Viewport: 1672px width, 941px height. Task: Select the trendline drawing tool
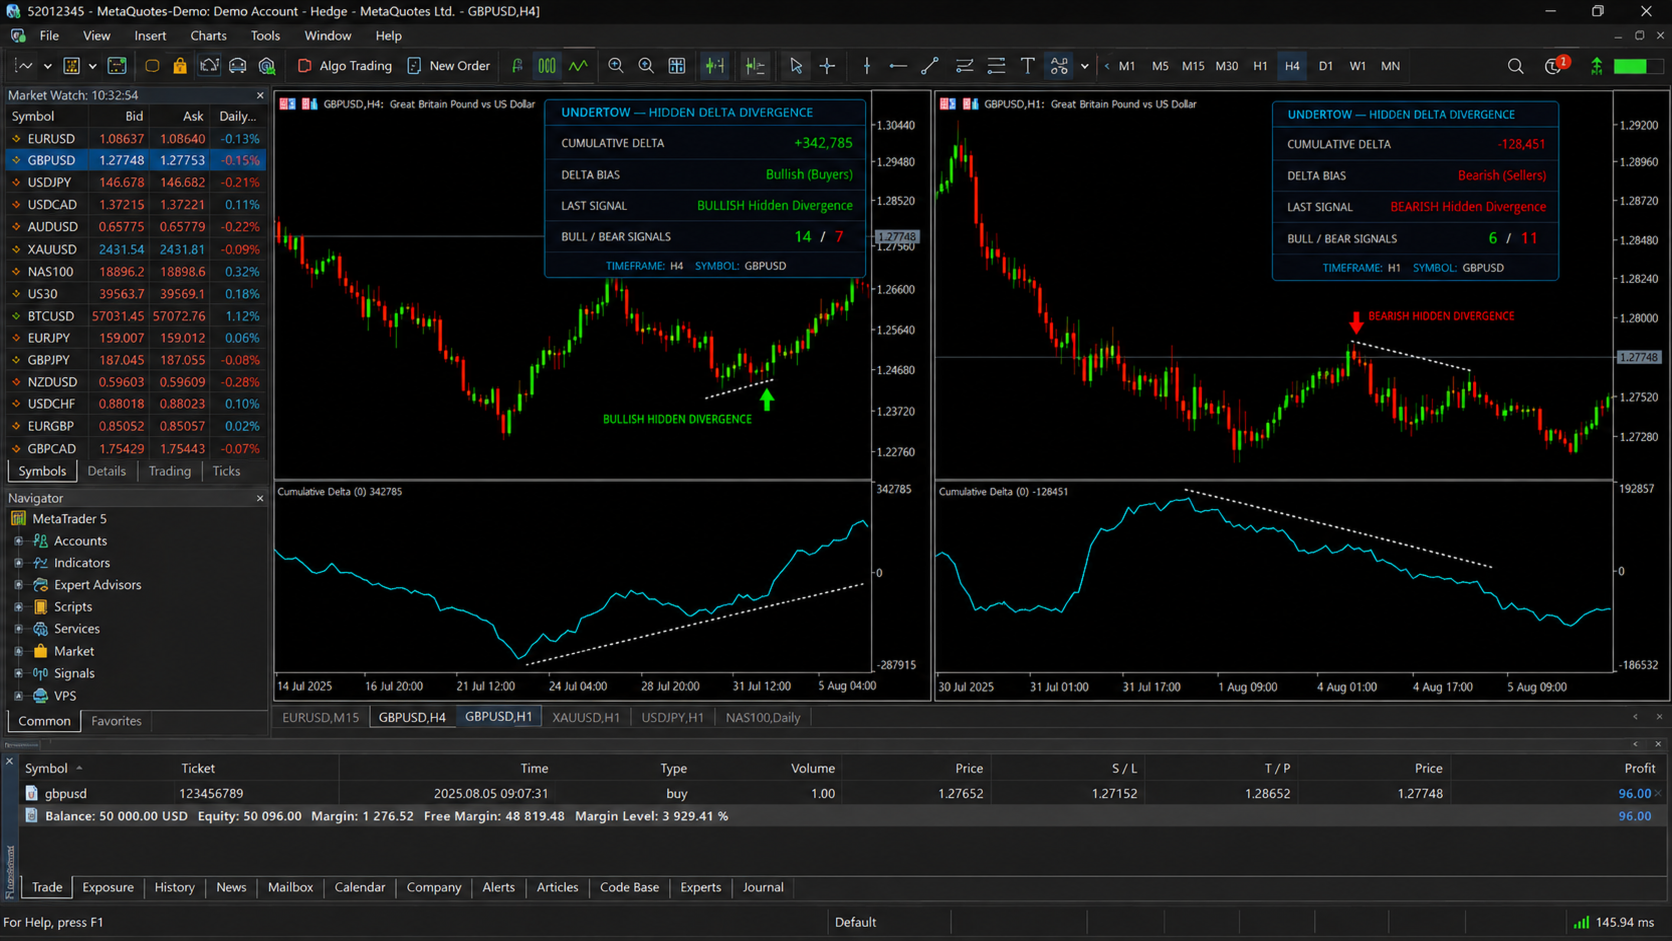click(930, 66)
